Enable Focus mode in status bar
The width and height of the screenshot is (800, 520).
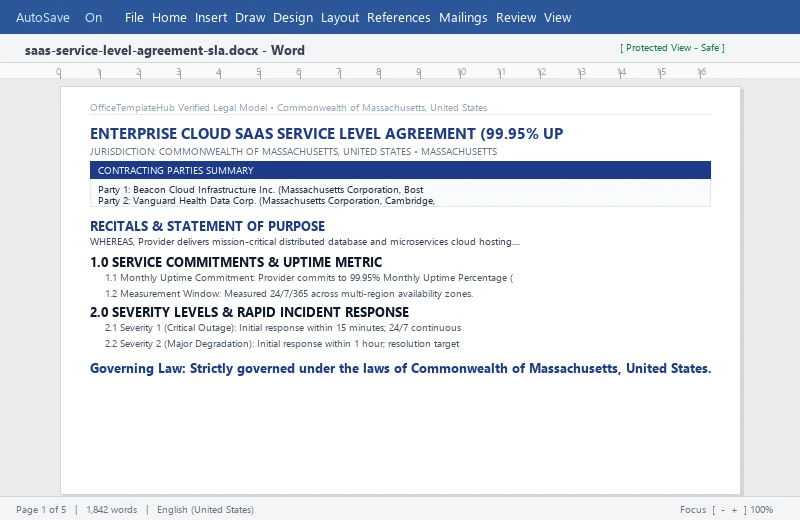click(693, 509)
